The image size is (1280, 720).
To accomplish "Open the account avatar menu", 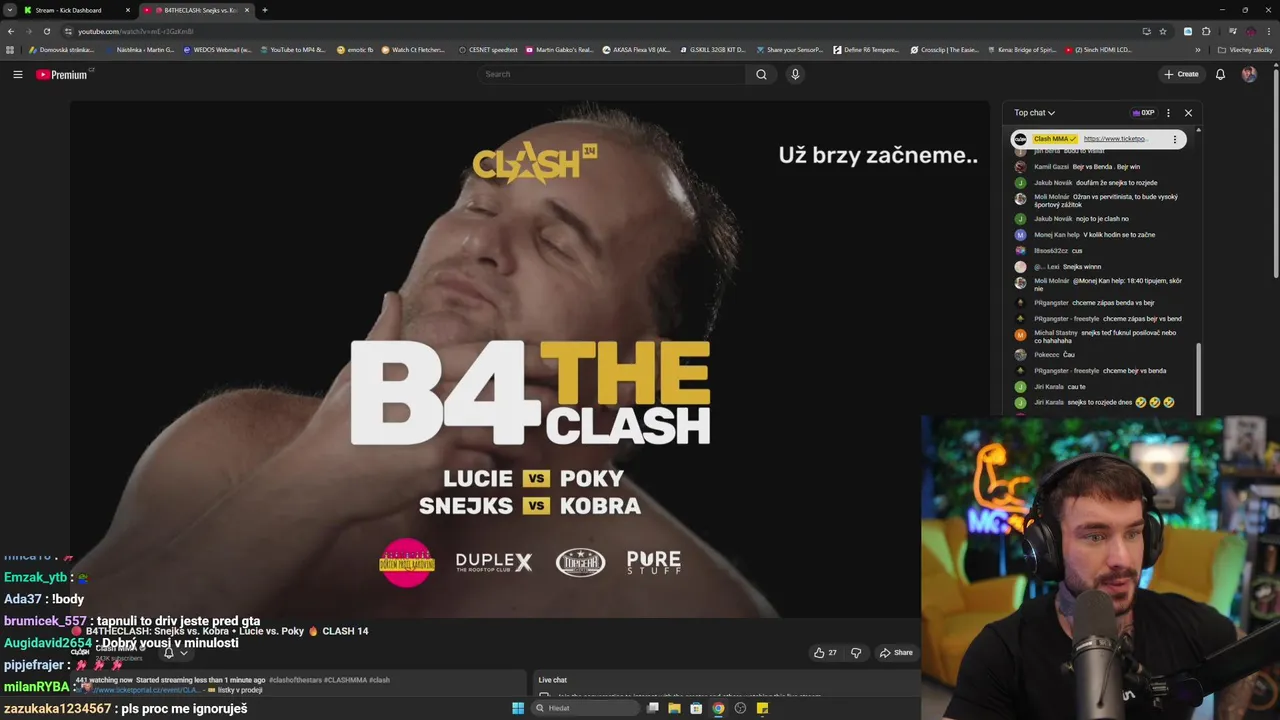I will click(x=1249, y=74).
